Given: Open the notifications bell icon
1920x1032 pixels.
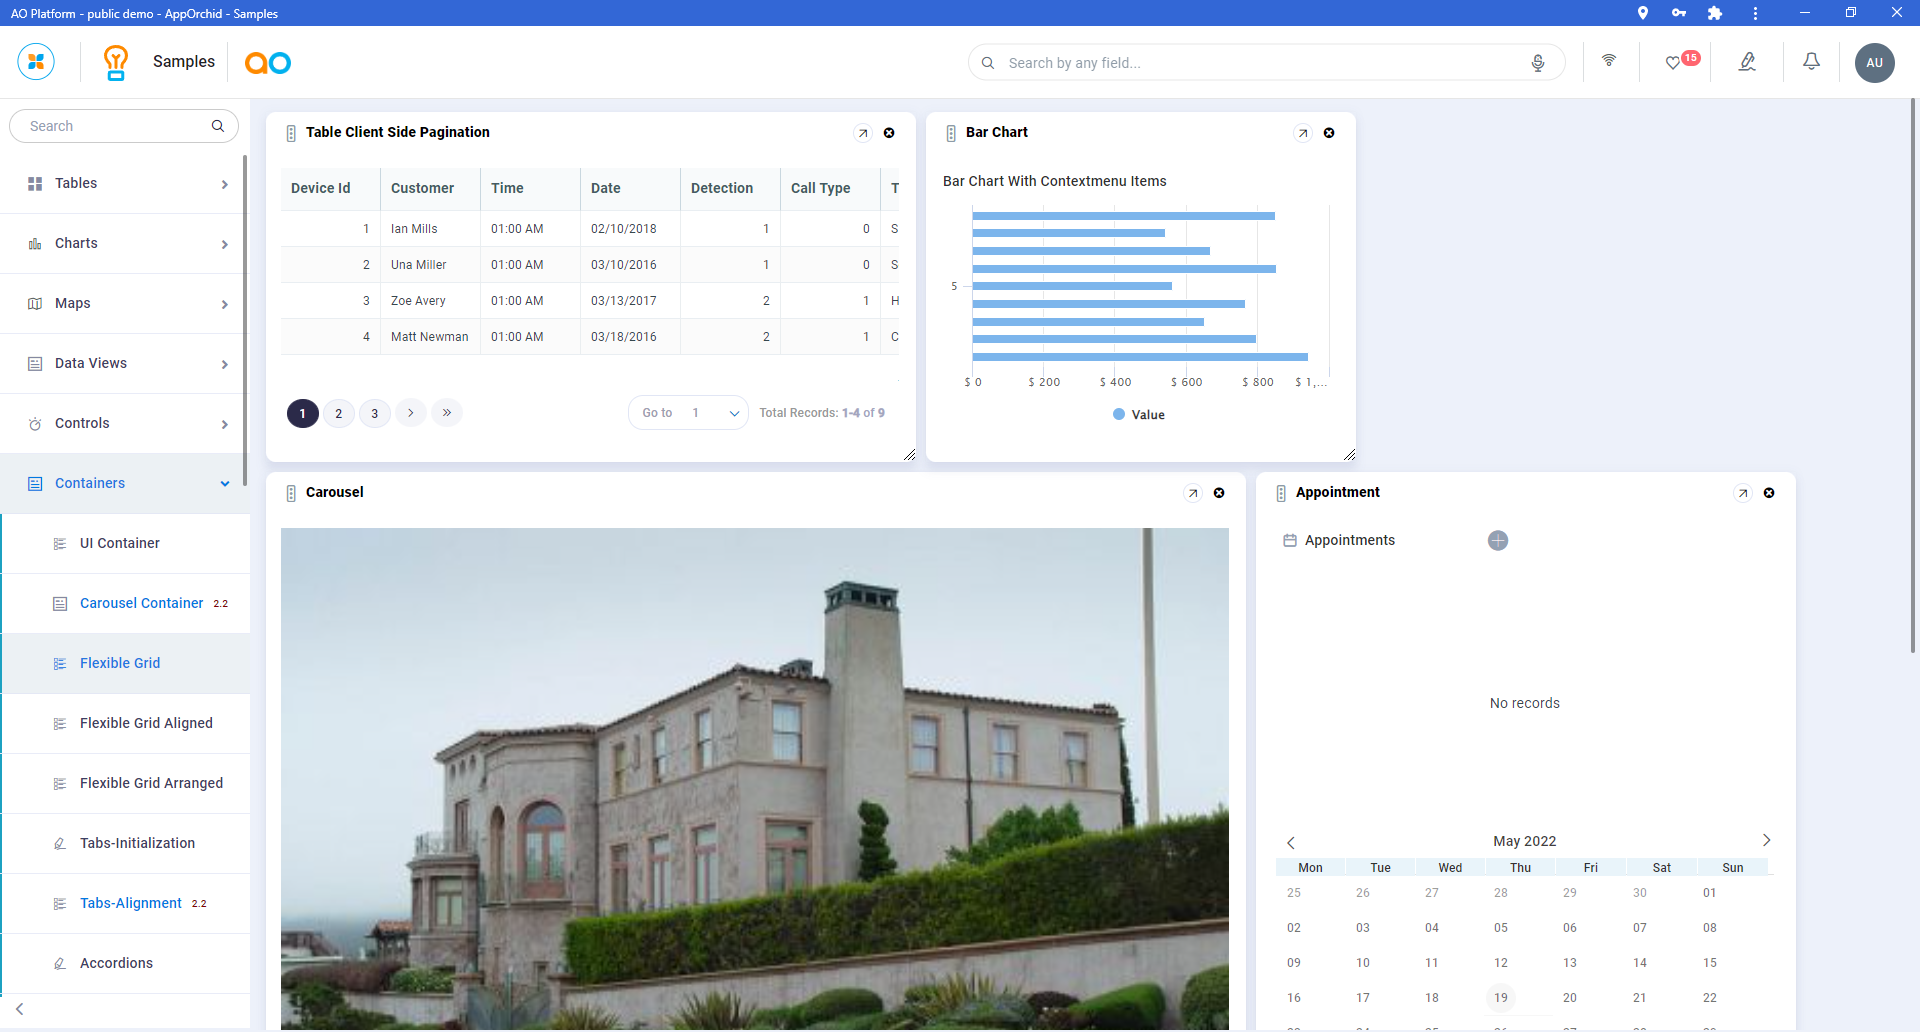Looking at the screenshot, I should tap(1811, 62).
